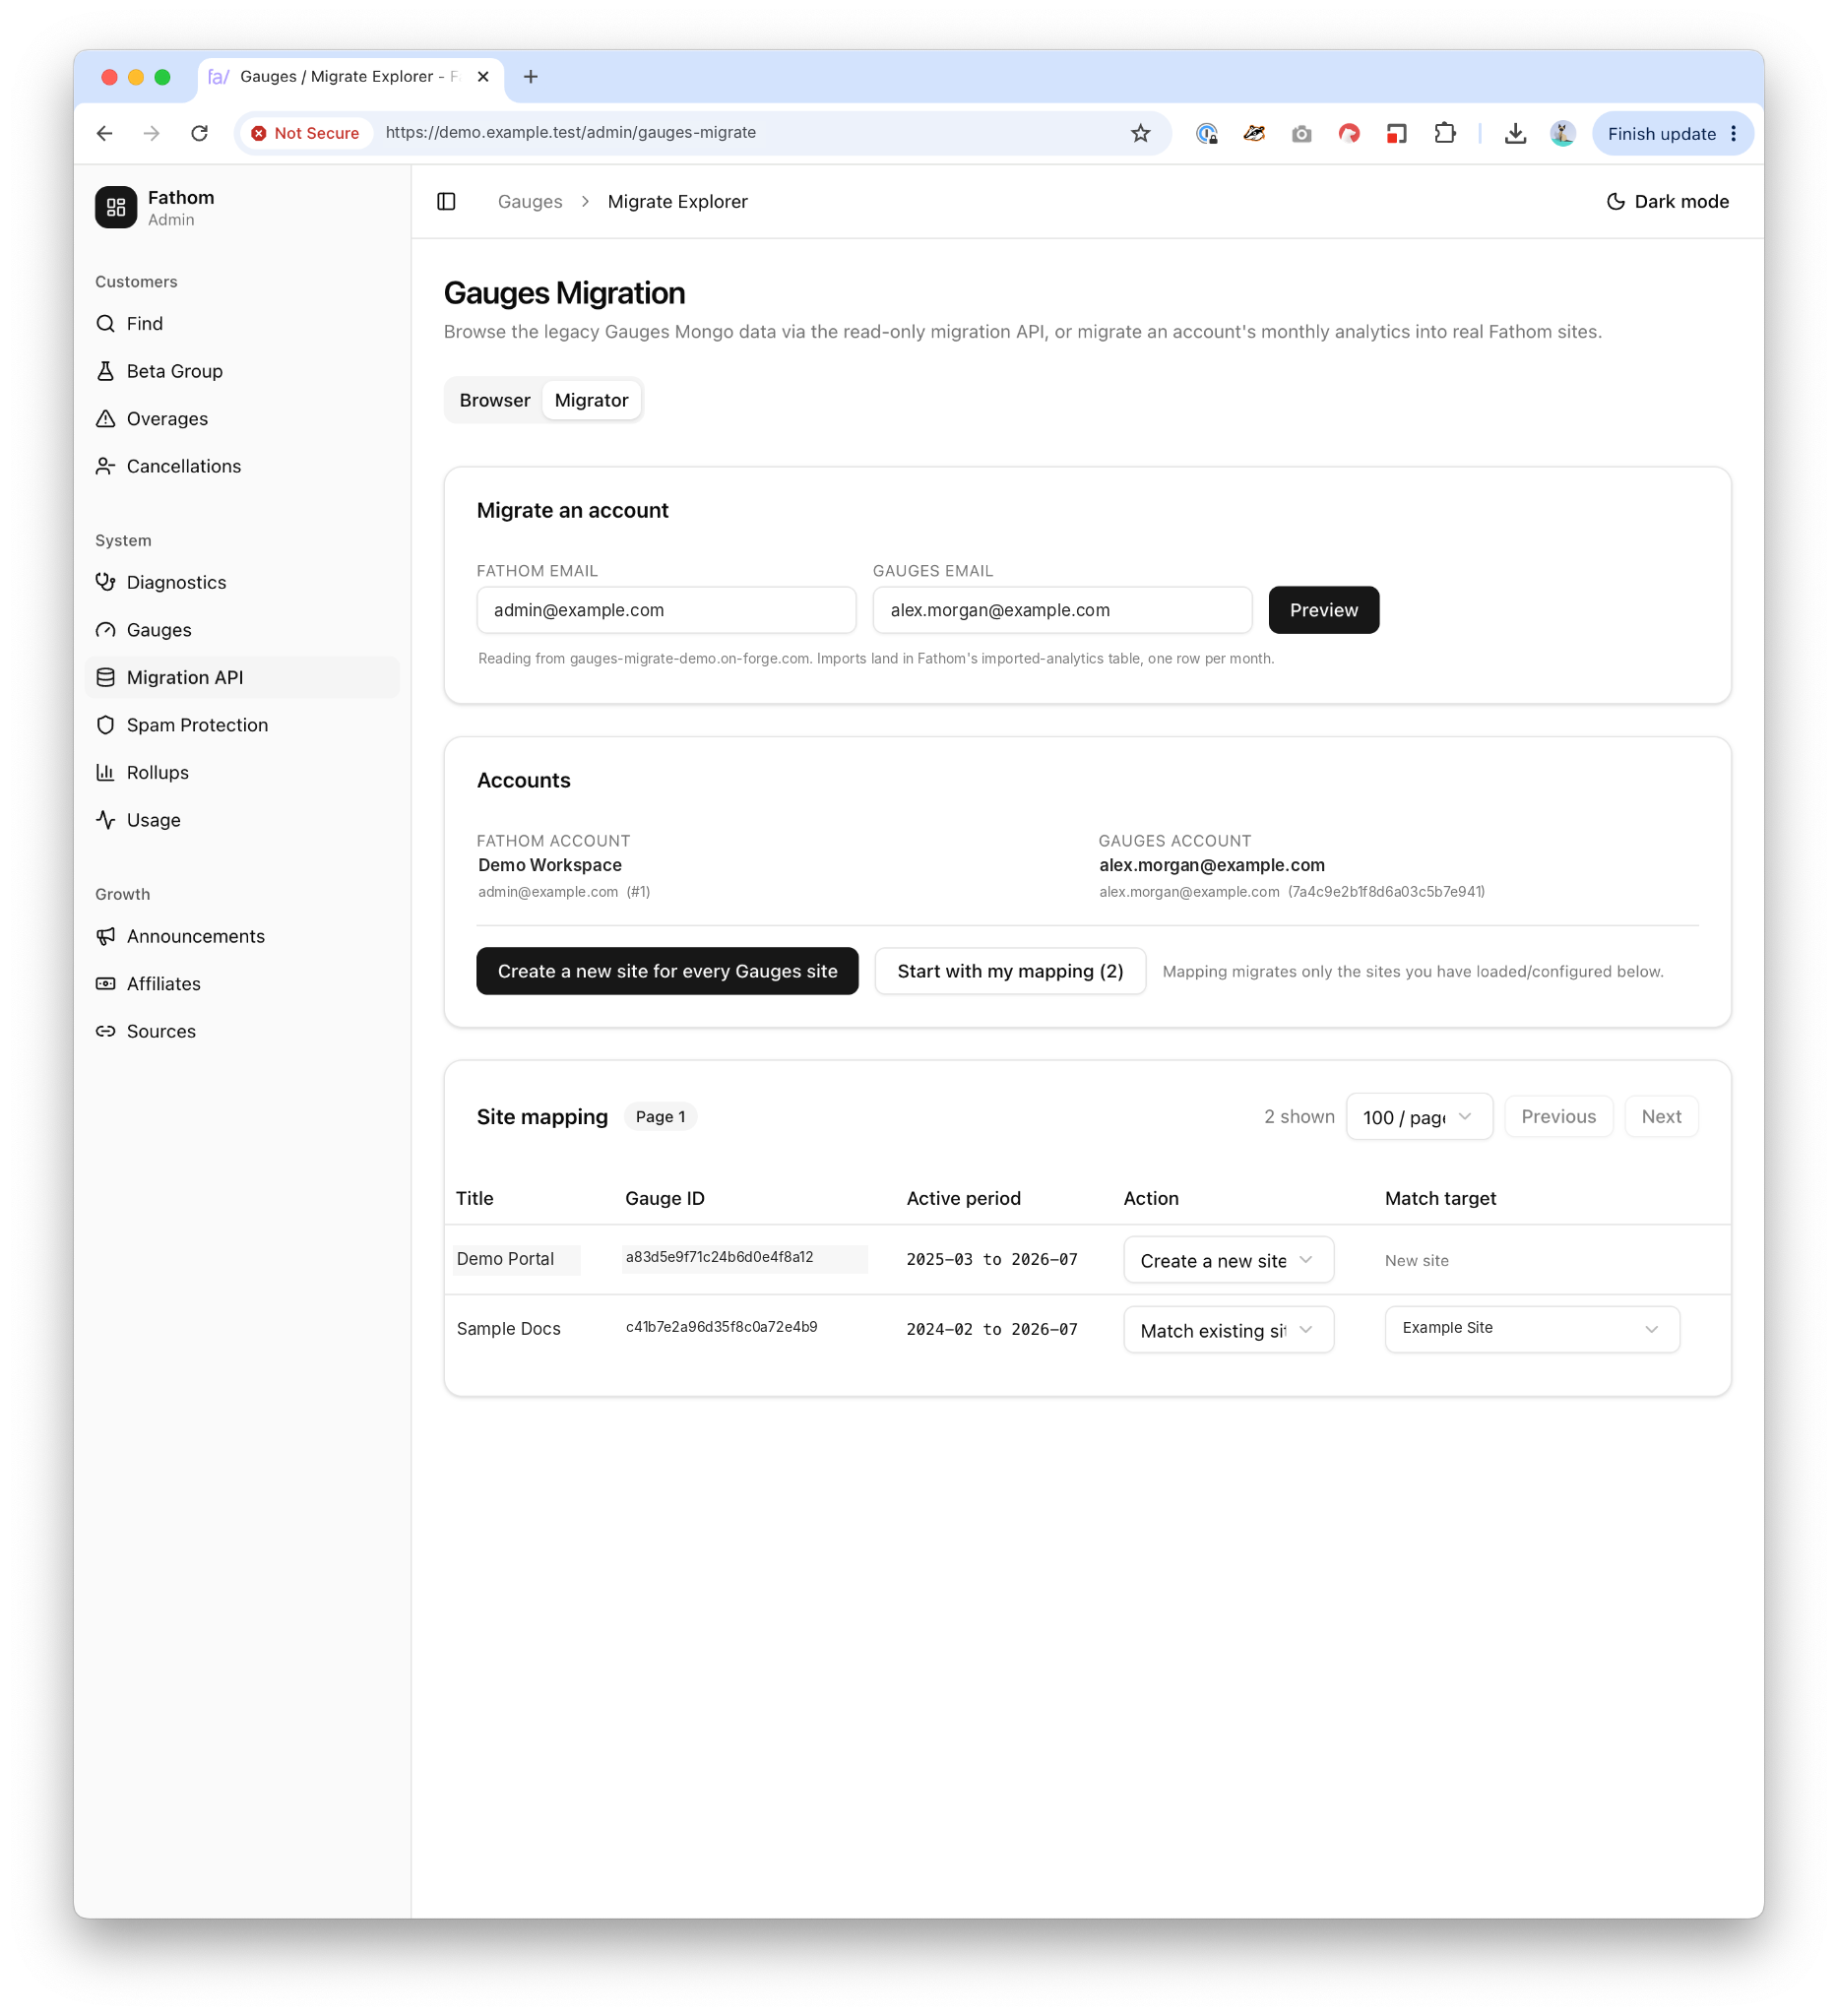Go back with the browser arrow
This screenshot has width=1837, height=2016.
point(105,133)
